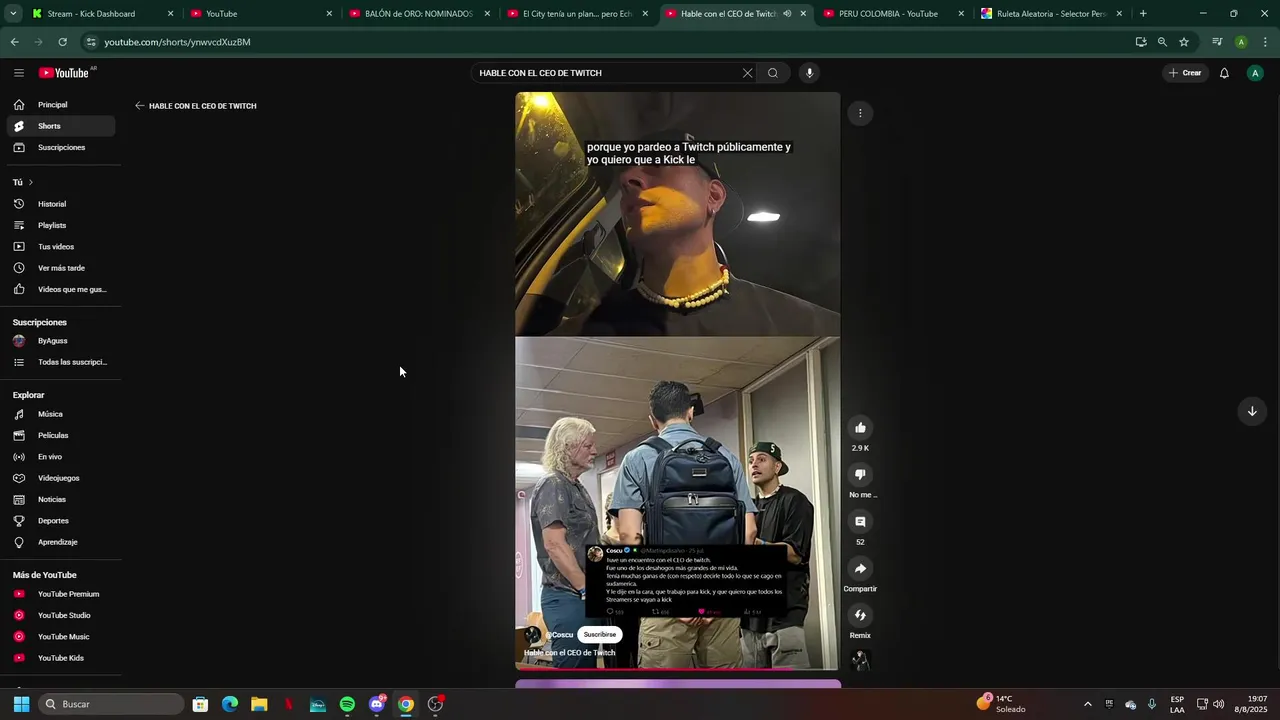Click the Crear button

[x=1185, y=73]
